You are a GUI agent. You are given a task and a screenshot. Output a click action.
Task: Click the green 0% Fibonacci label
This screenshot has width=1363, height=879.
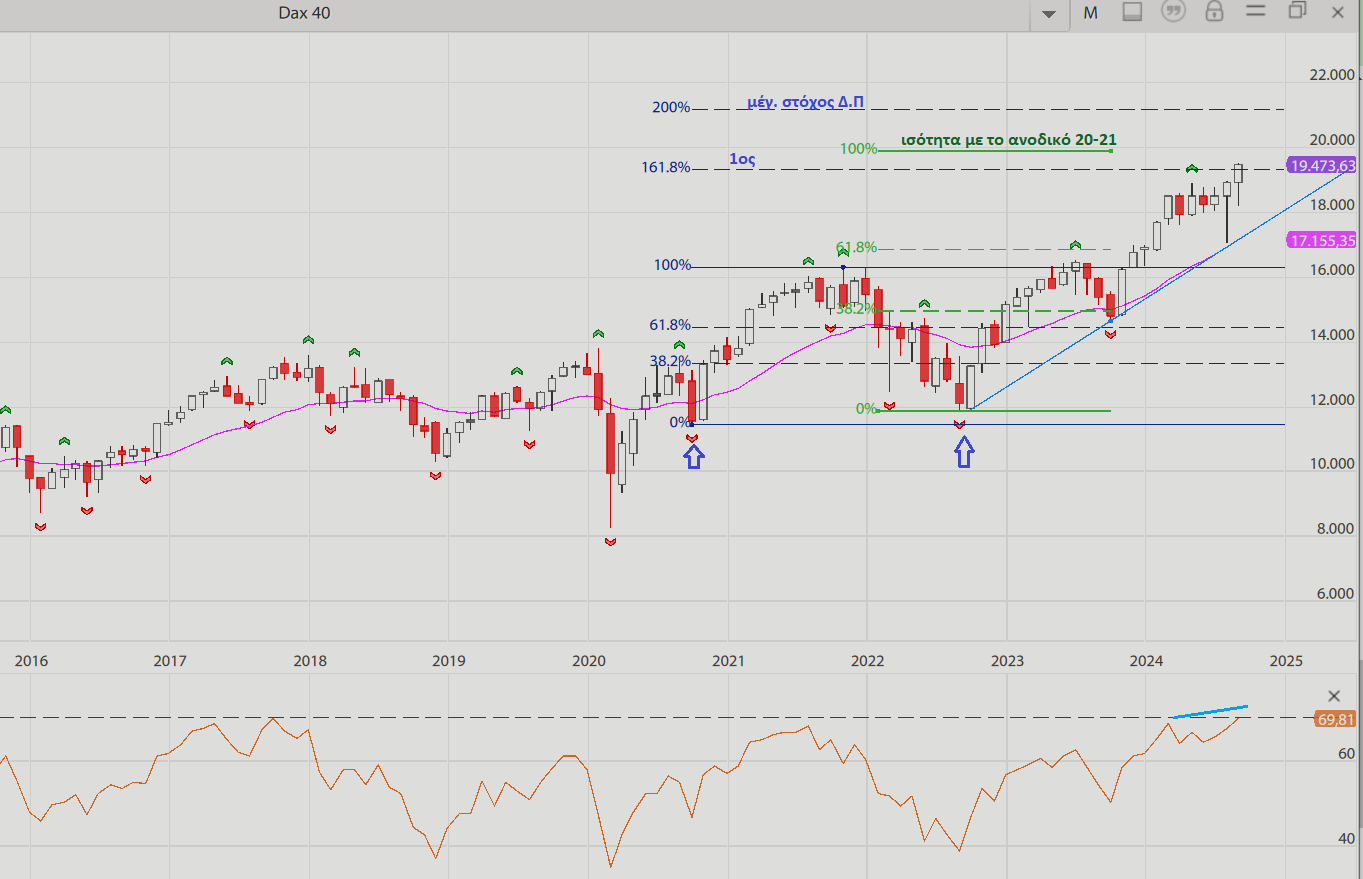(867, 409)
